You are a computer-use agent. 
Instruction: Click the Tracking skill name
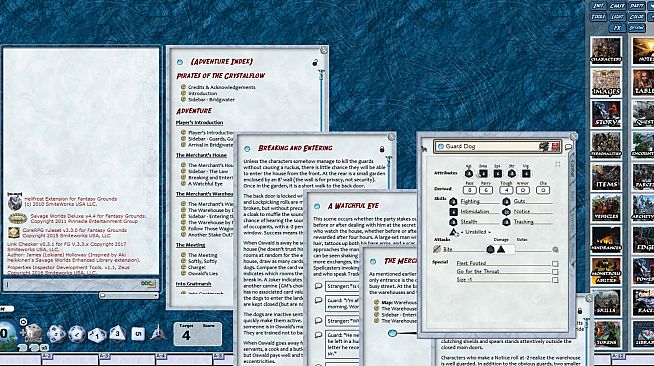click(523, 222)
